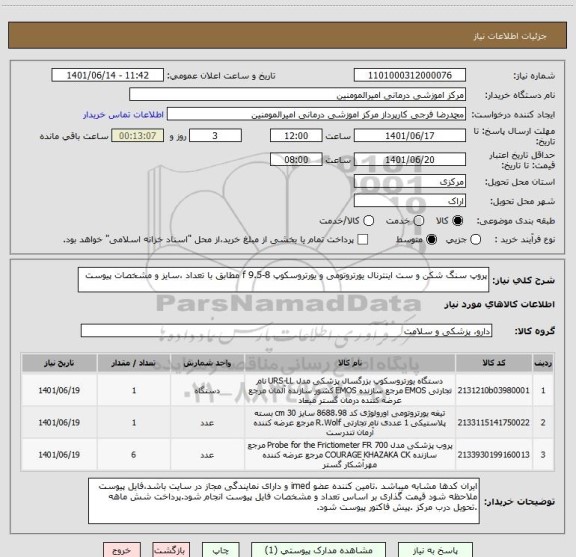Click the response deadline time 12:00

pos(296,136)
